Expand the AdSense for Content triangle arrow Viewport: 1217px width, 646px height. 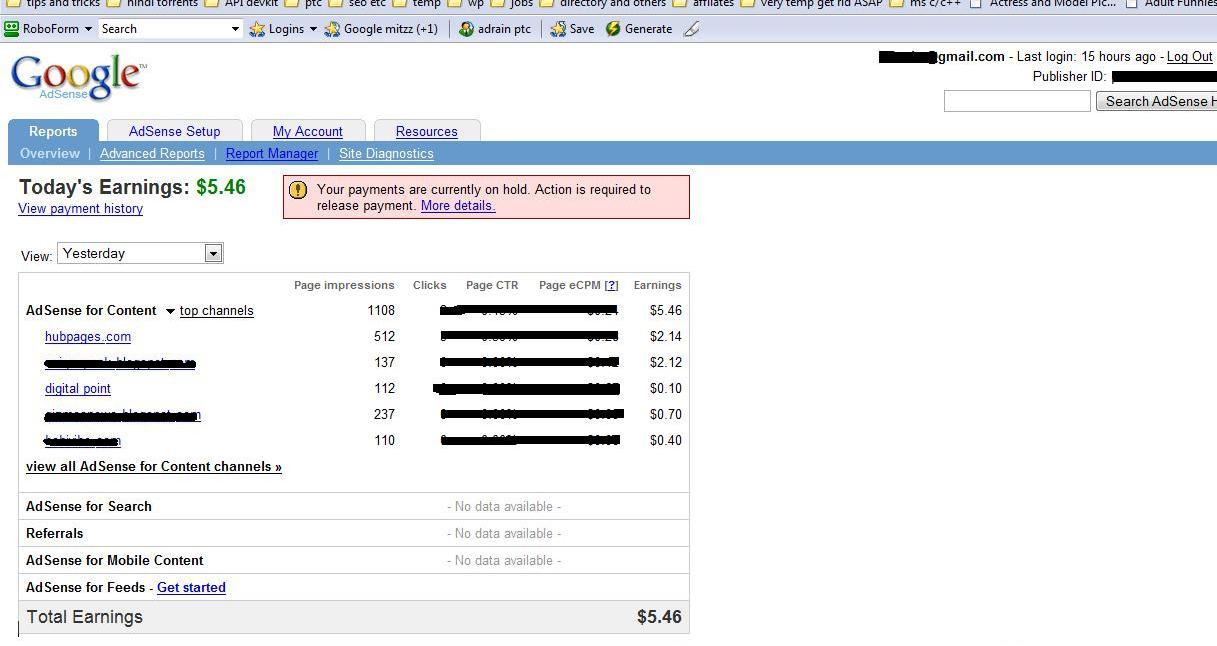pyautogui.click(x=170, y=312)
